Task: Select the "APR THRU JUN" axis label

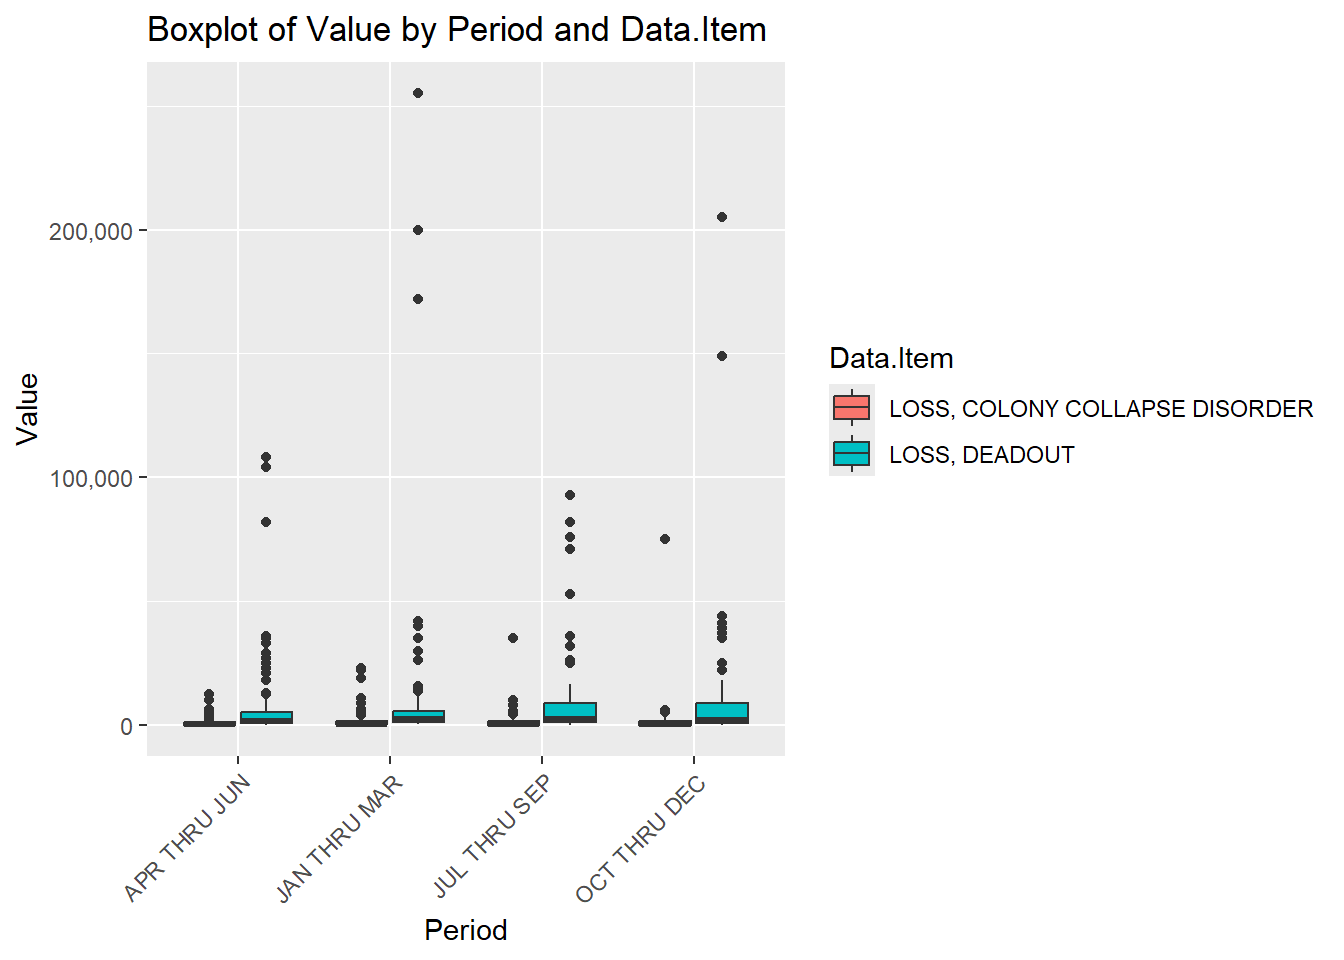Action: 188,838
